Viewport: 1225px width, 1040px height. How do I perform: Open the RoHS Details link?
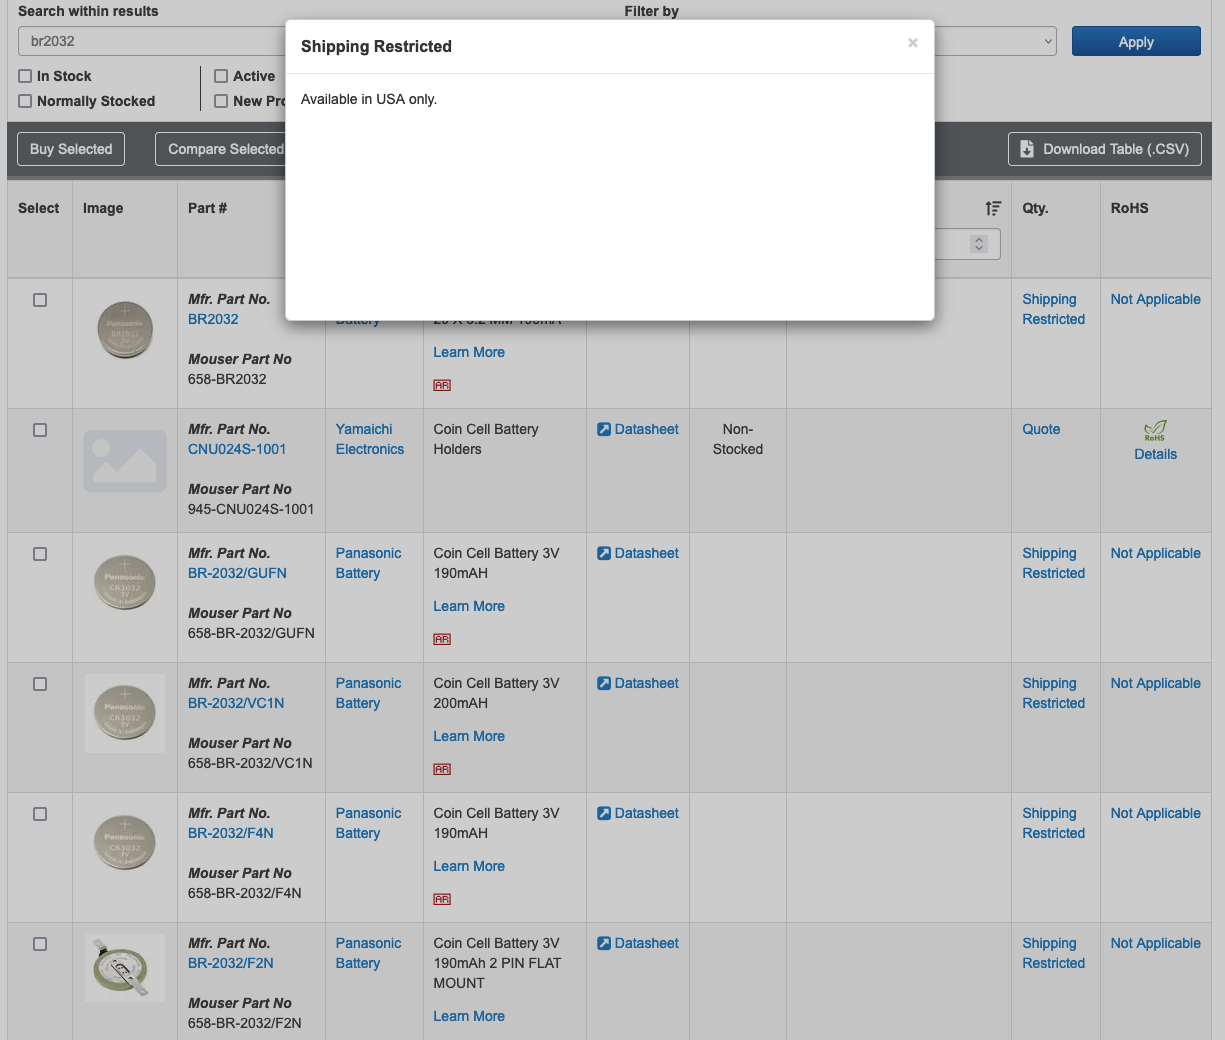(1155, 454)
